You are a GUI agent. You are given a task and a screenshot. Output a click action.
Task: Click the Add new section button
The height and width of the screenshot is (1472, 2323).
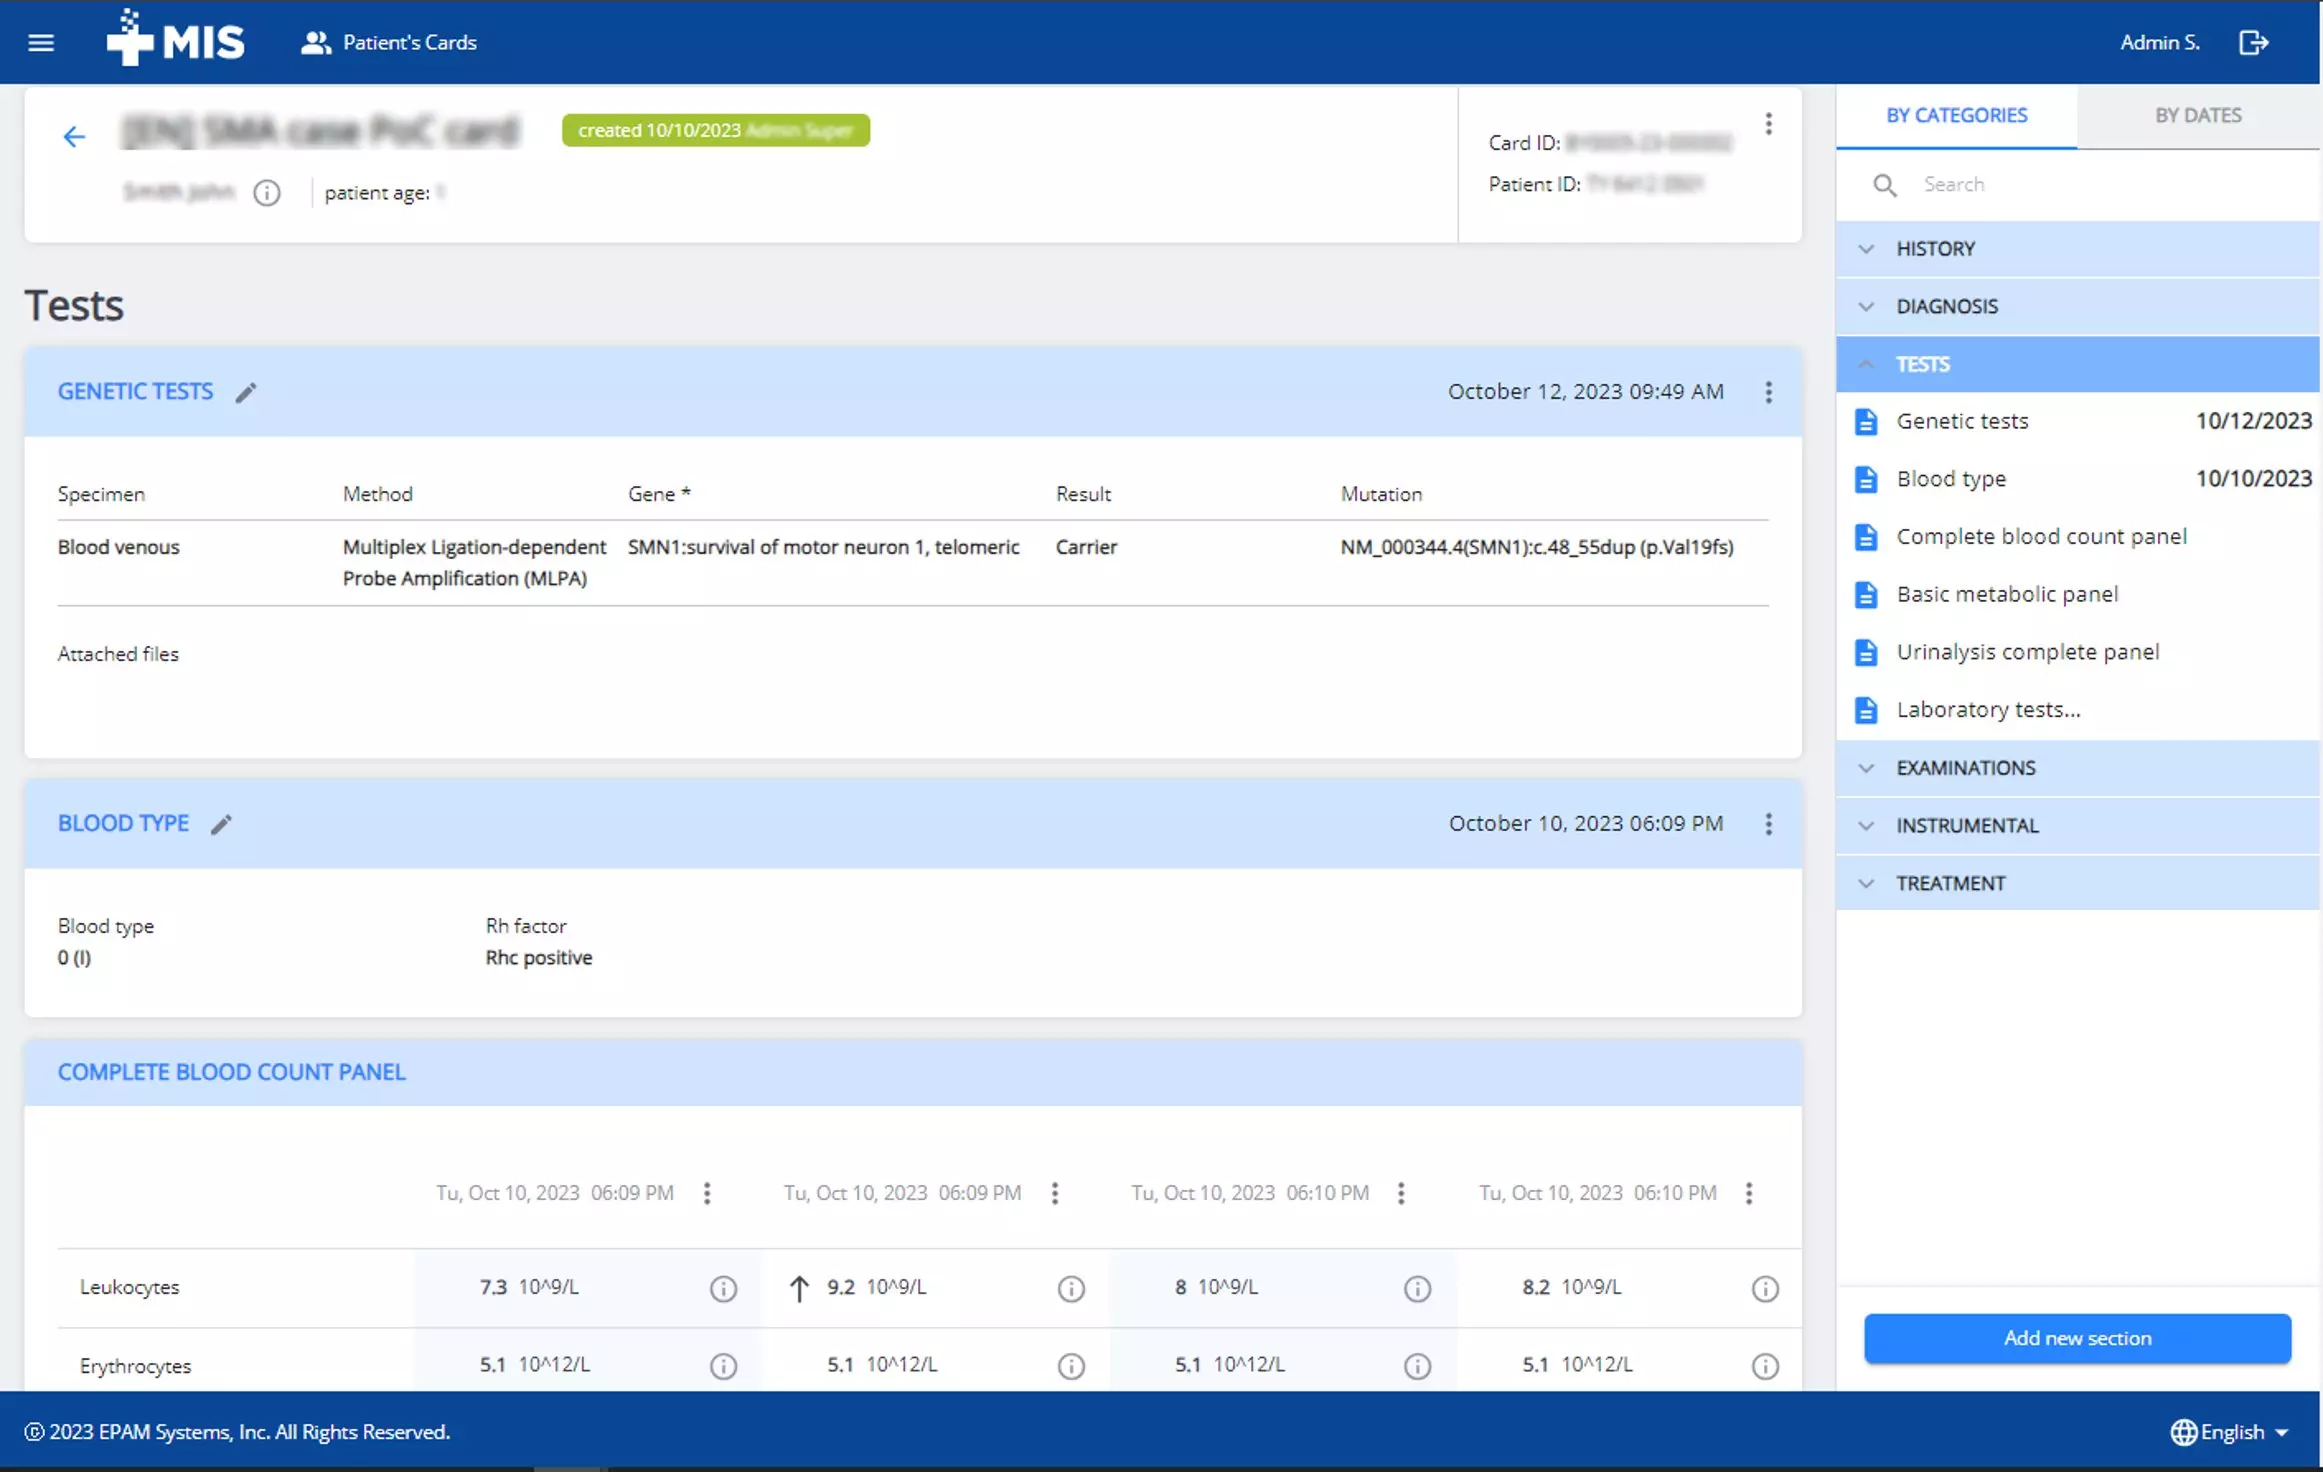pyautogui.click(x=2076, y=1338)
